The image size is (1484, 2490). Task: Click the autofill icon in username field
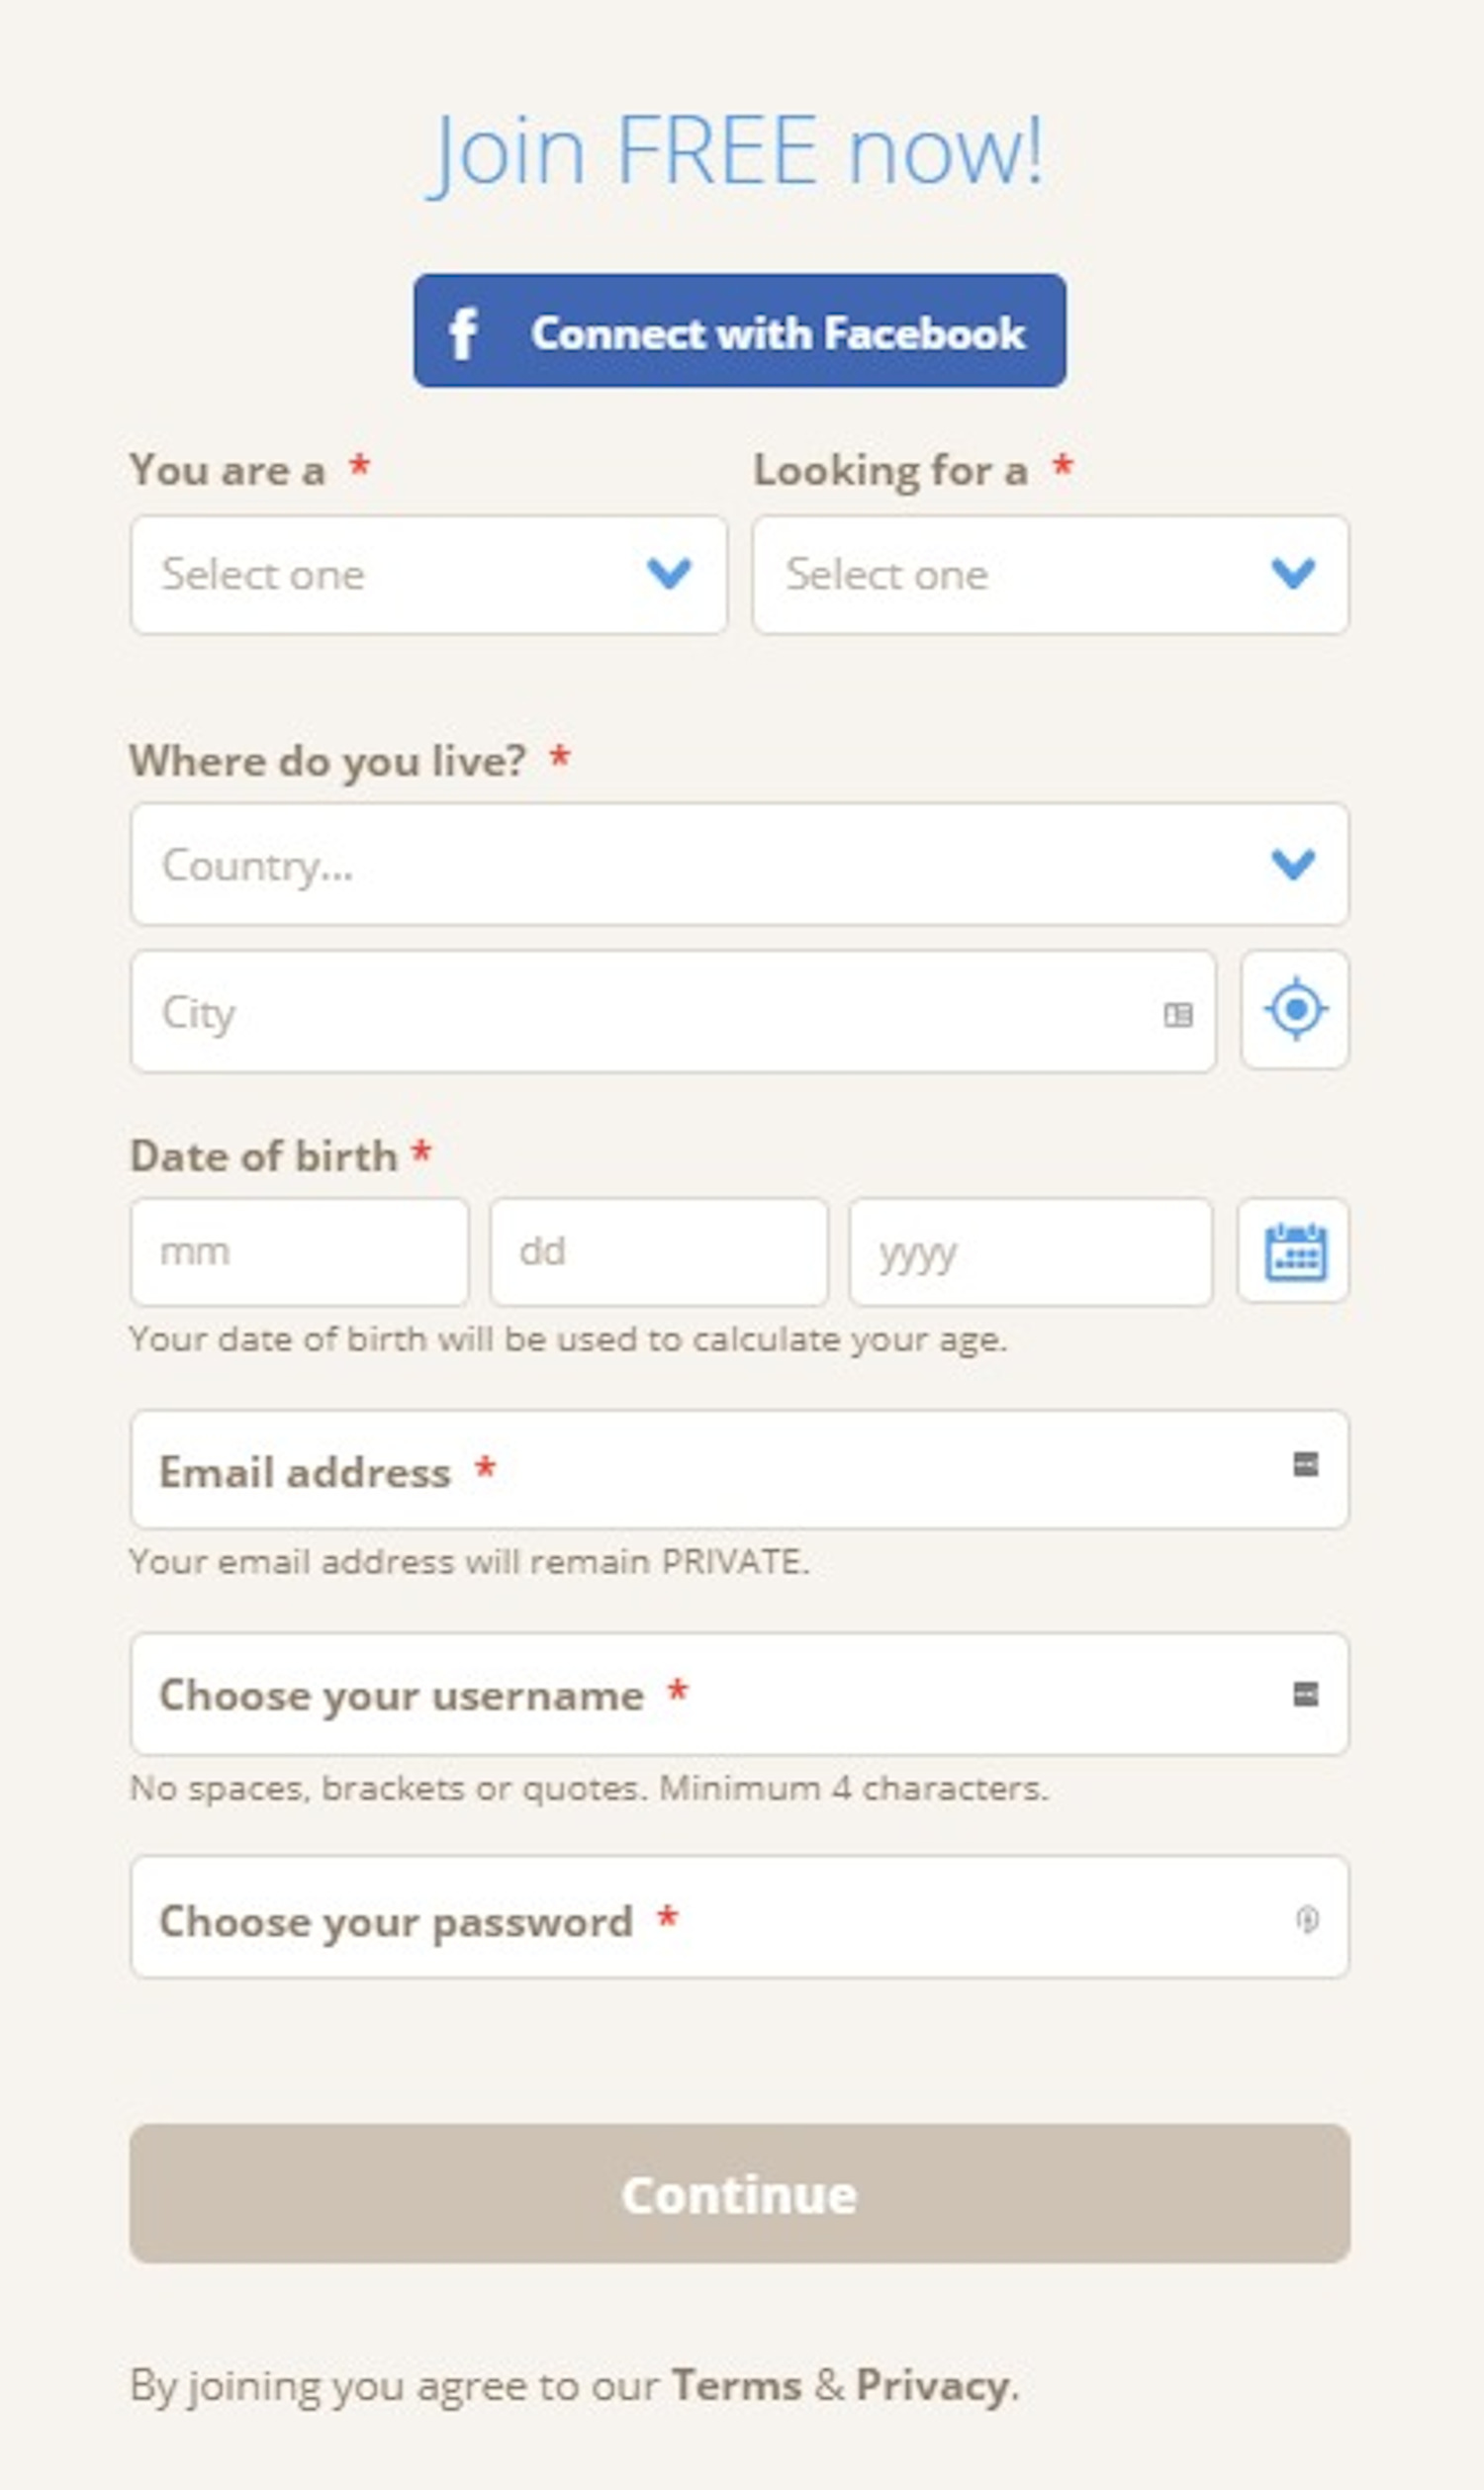1305,1694
